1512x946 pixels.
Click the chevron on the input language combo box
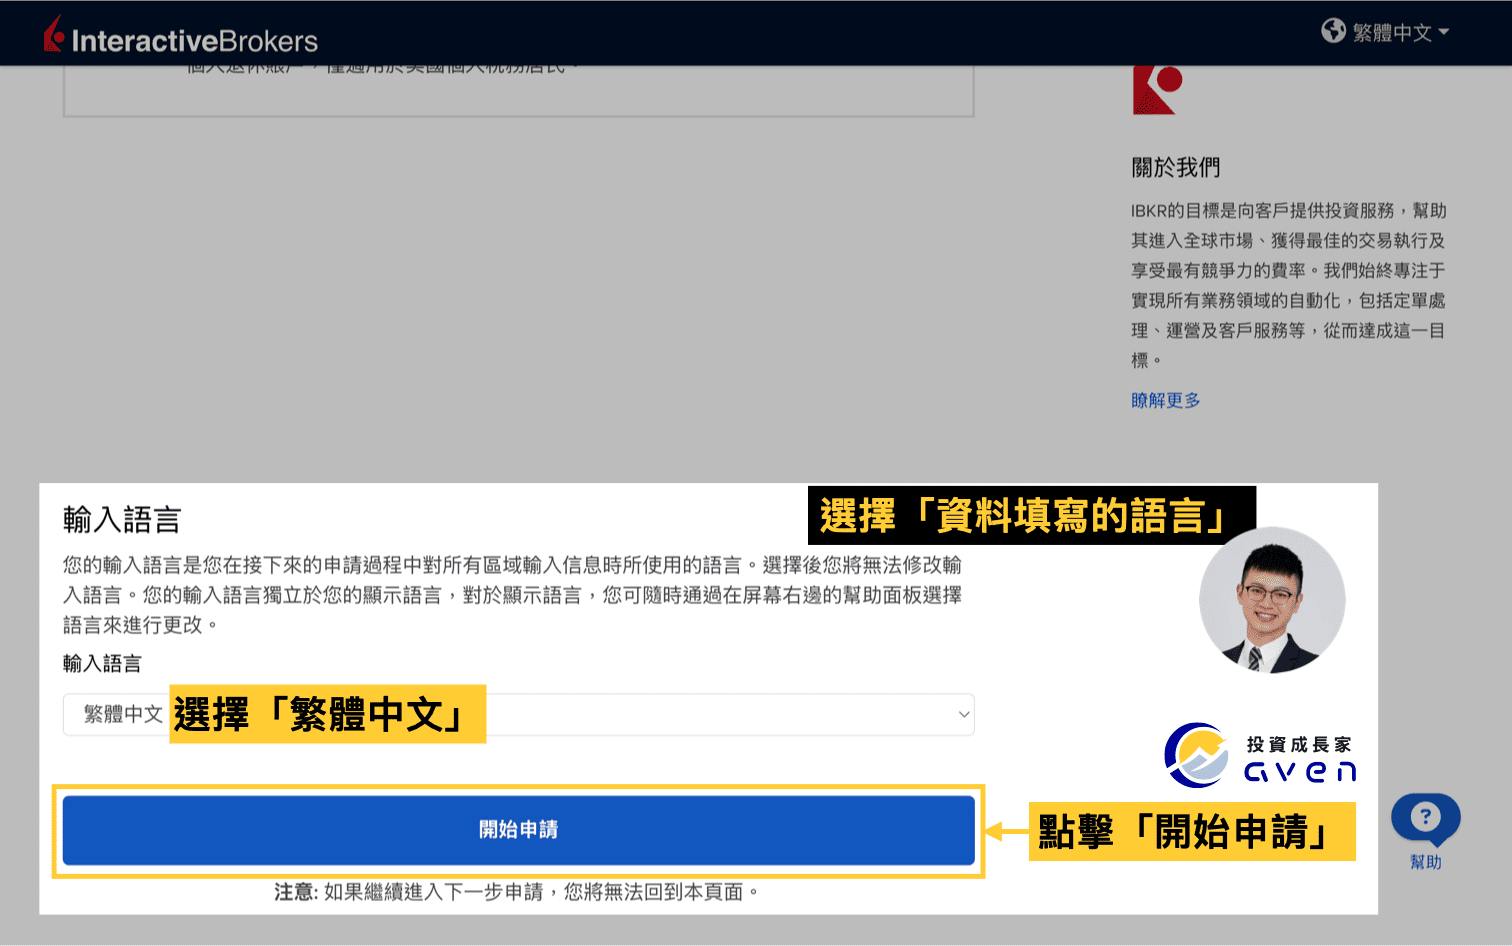click(962, 714)
